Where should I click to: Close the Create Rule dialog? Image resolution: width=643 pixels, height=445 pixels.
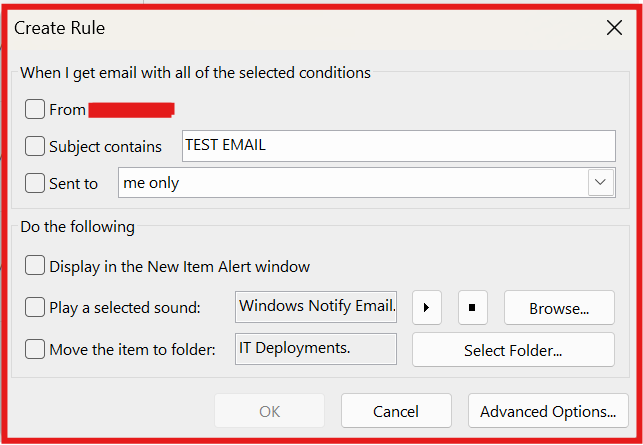point(614,28)
